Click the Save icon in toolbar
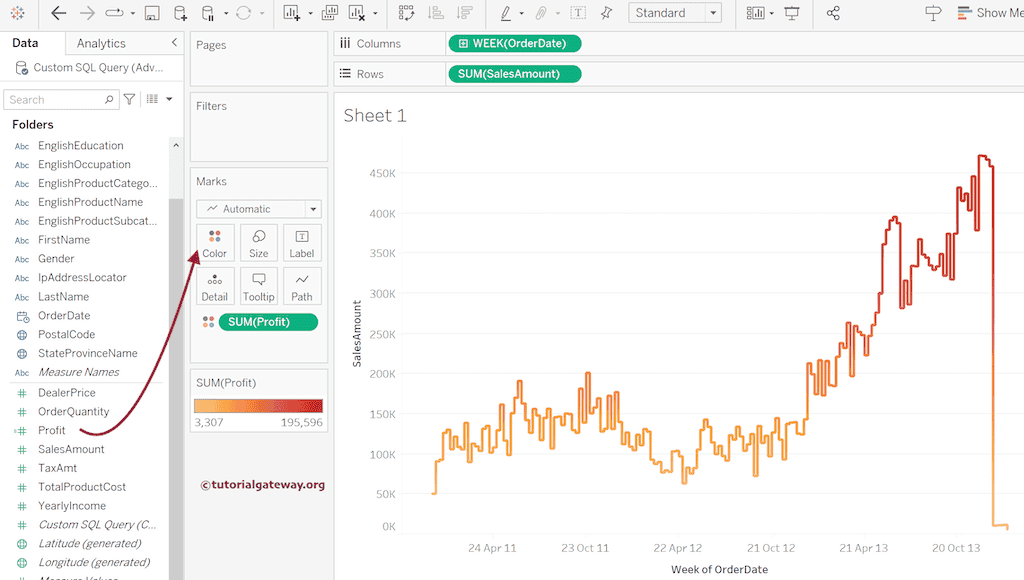1024x580 pixels. coord(152,13)
